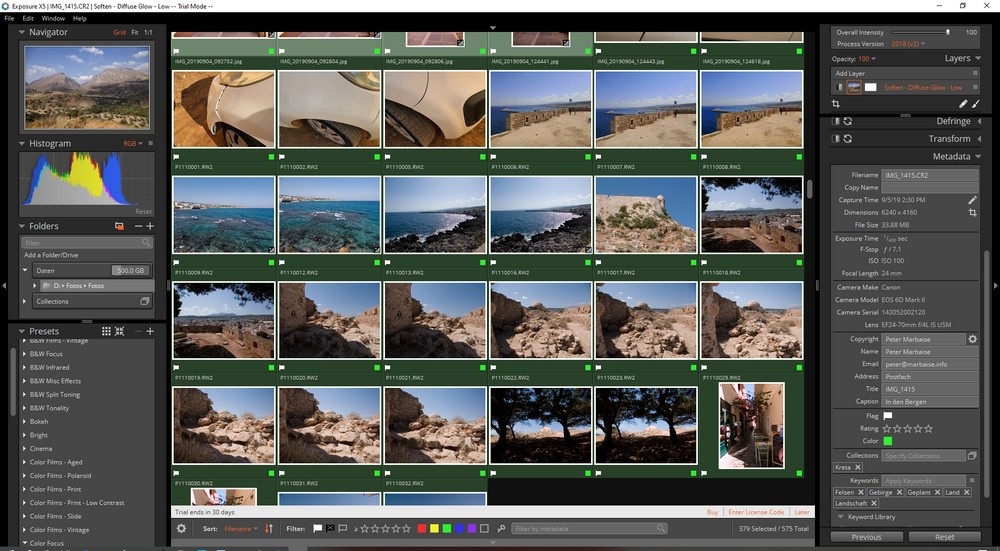Filter by blue color label
Image resolution: width=1000 pixels, height=551 pixels.
[x=459, y=529]
